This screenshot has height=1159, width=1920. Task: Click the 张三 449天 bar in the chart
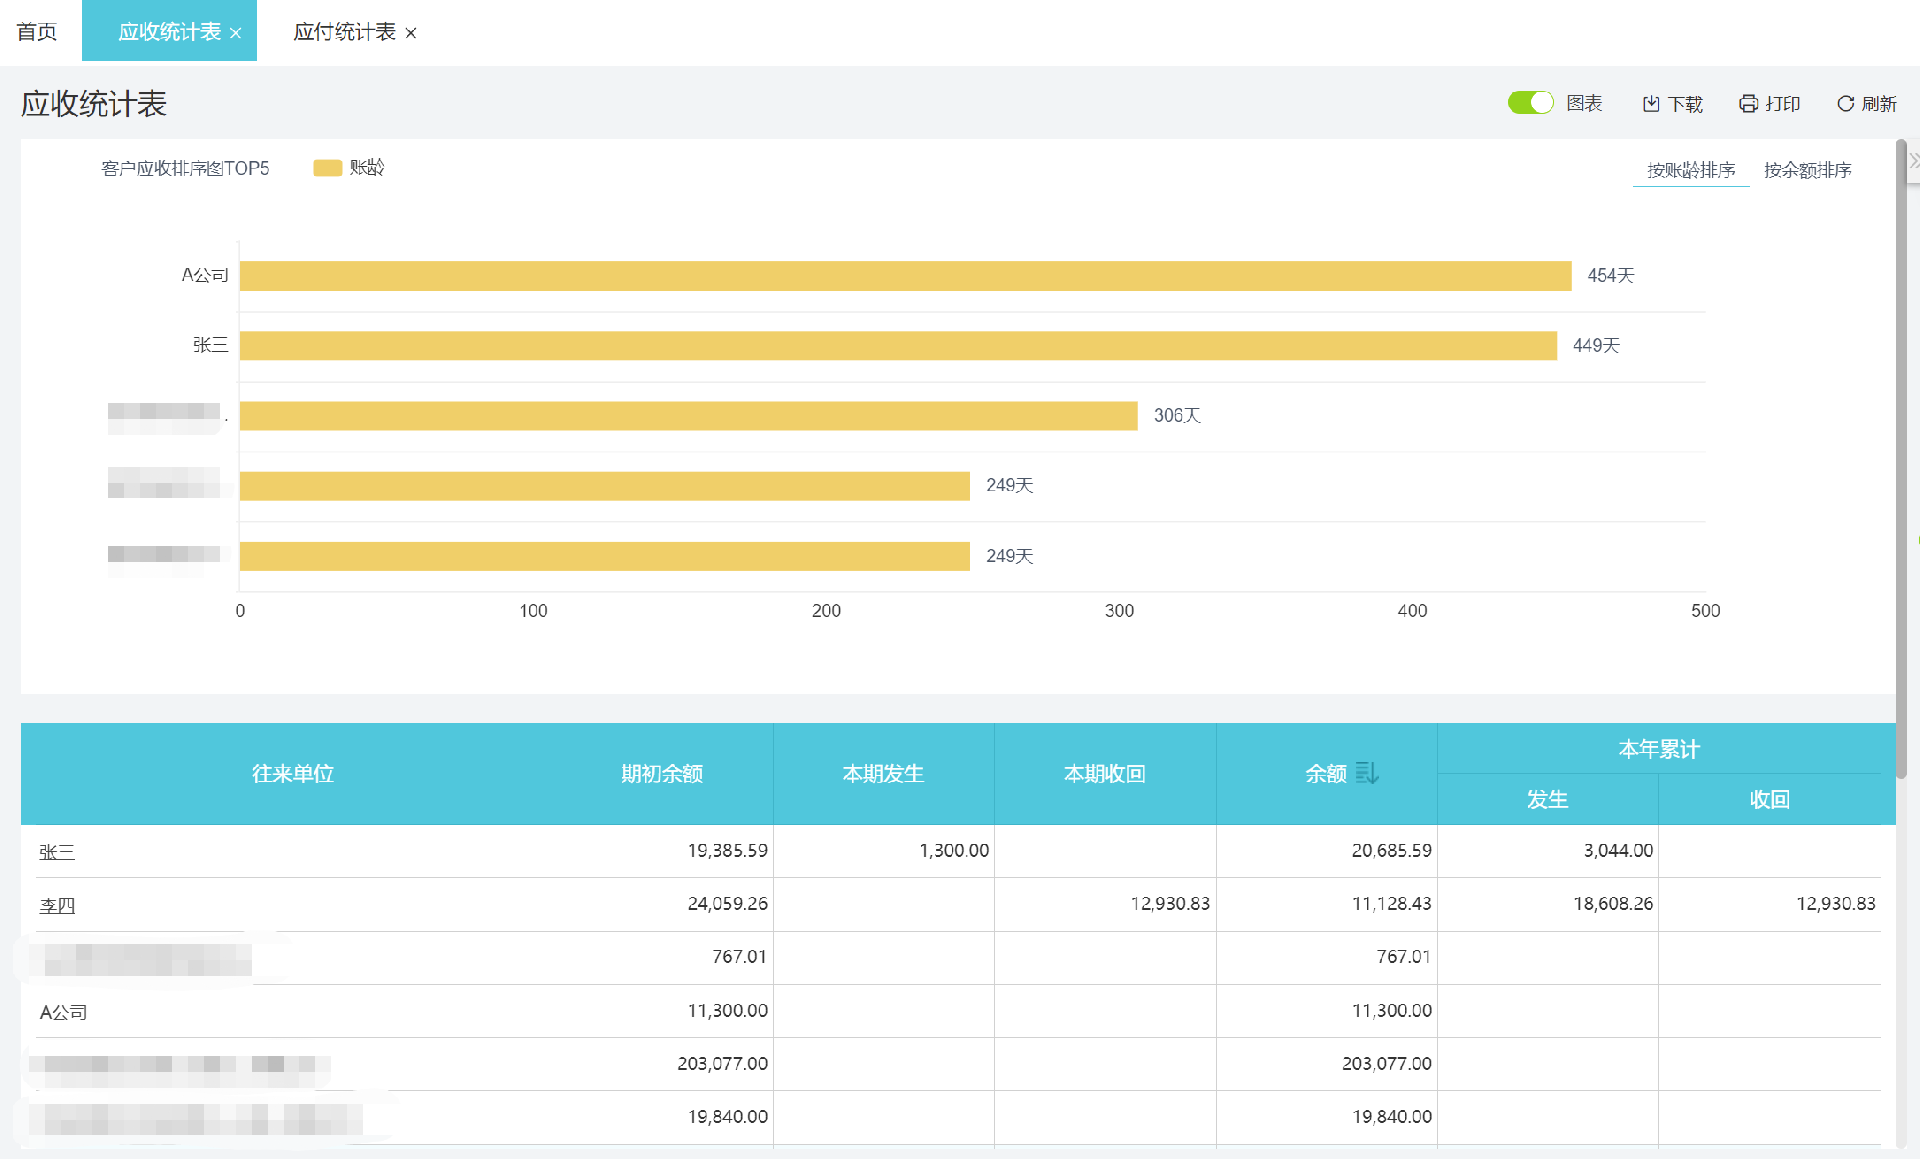(898, 346)
